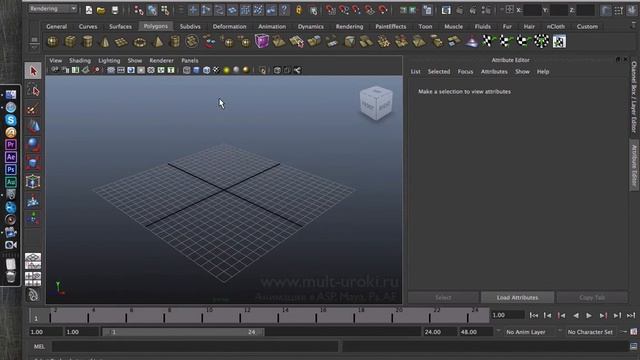640x360 pixels.
Task: Click the Open Scene folder icon
Action: pyautogui.click(x=101, y=10)
